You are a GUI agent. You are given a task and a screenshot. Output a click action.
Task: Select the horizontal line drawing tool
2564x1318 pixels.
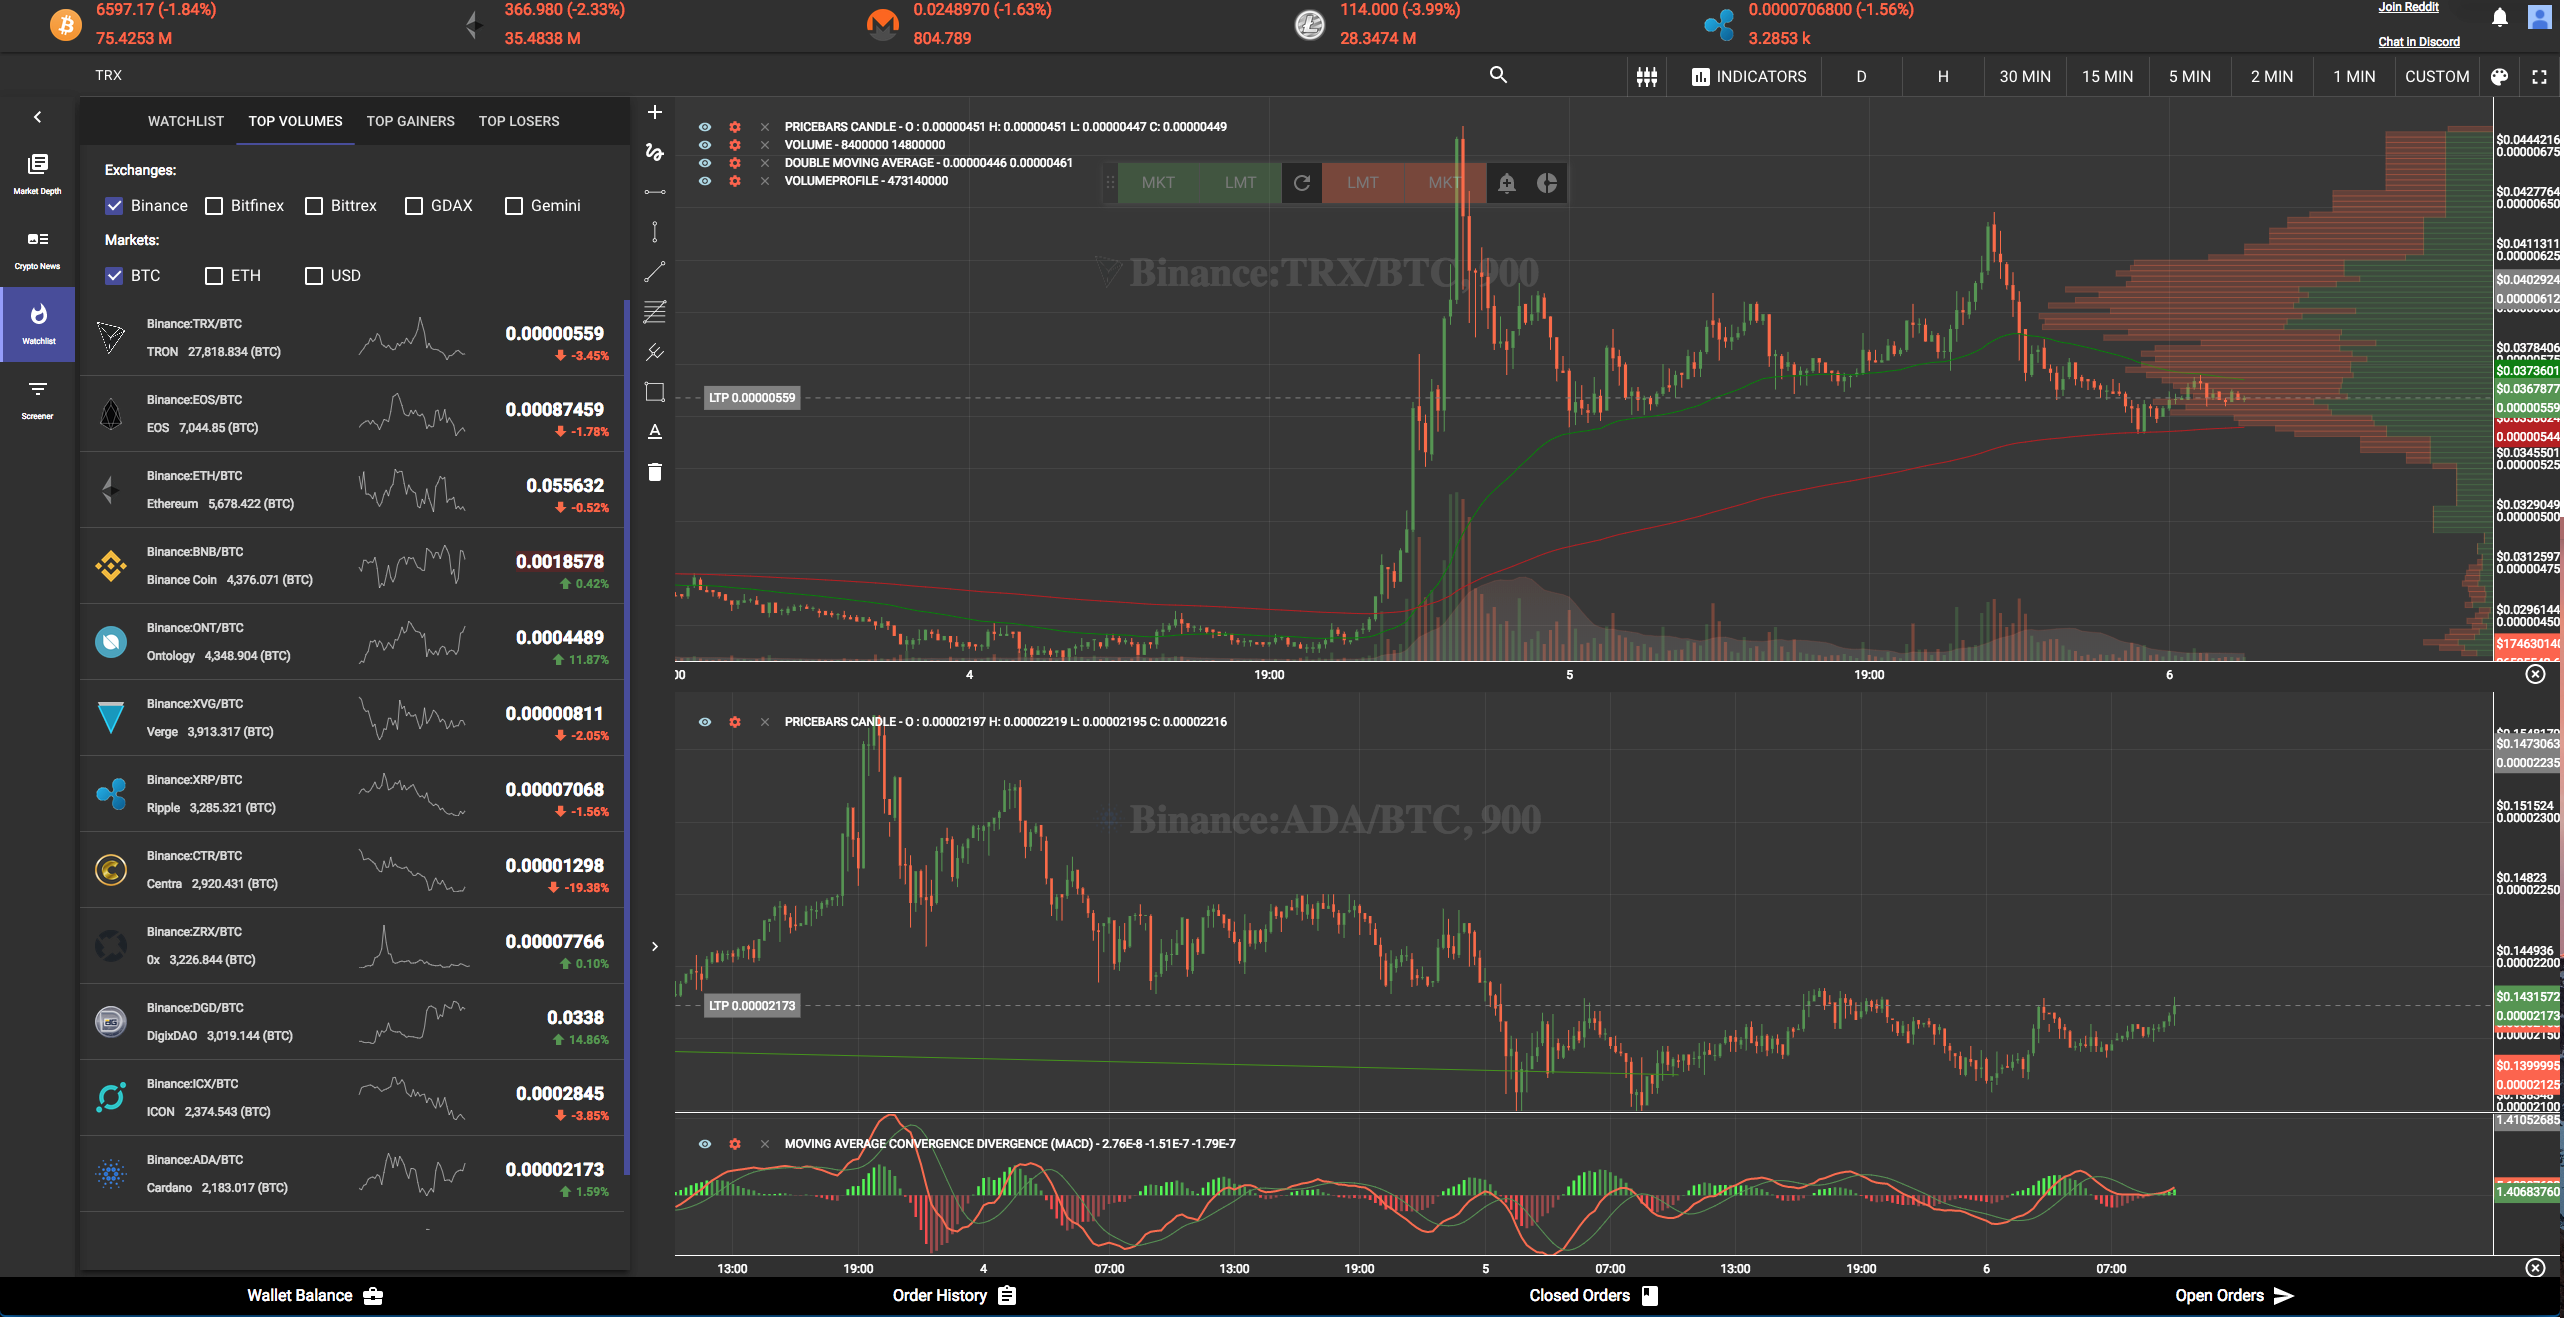654,192
